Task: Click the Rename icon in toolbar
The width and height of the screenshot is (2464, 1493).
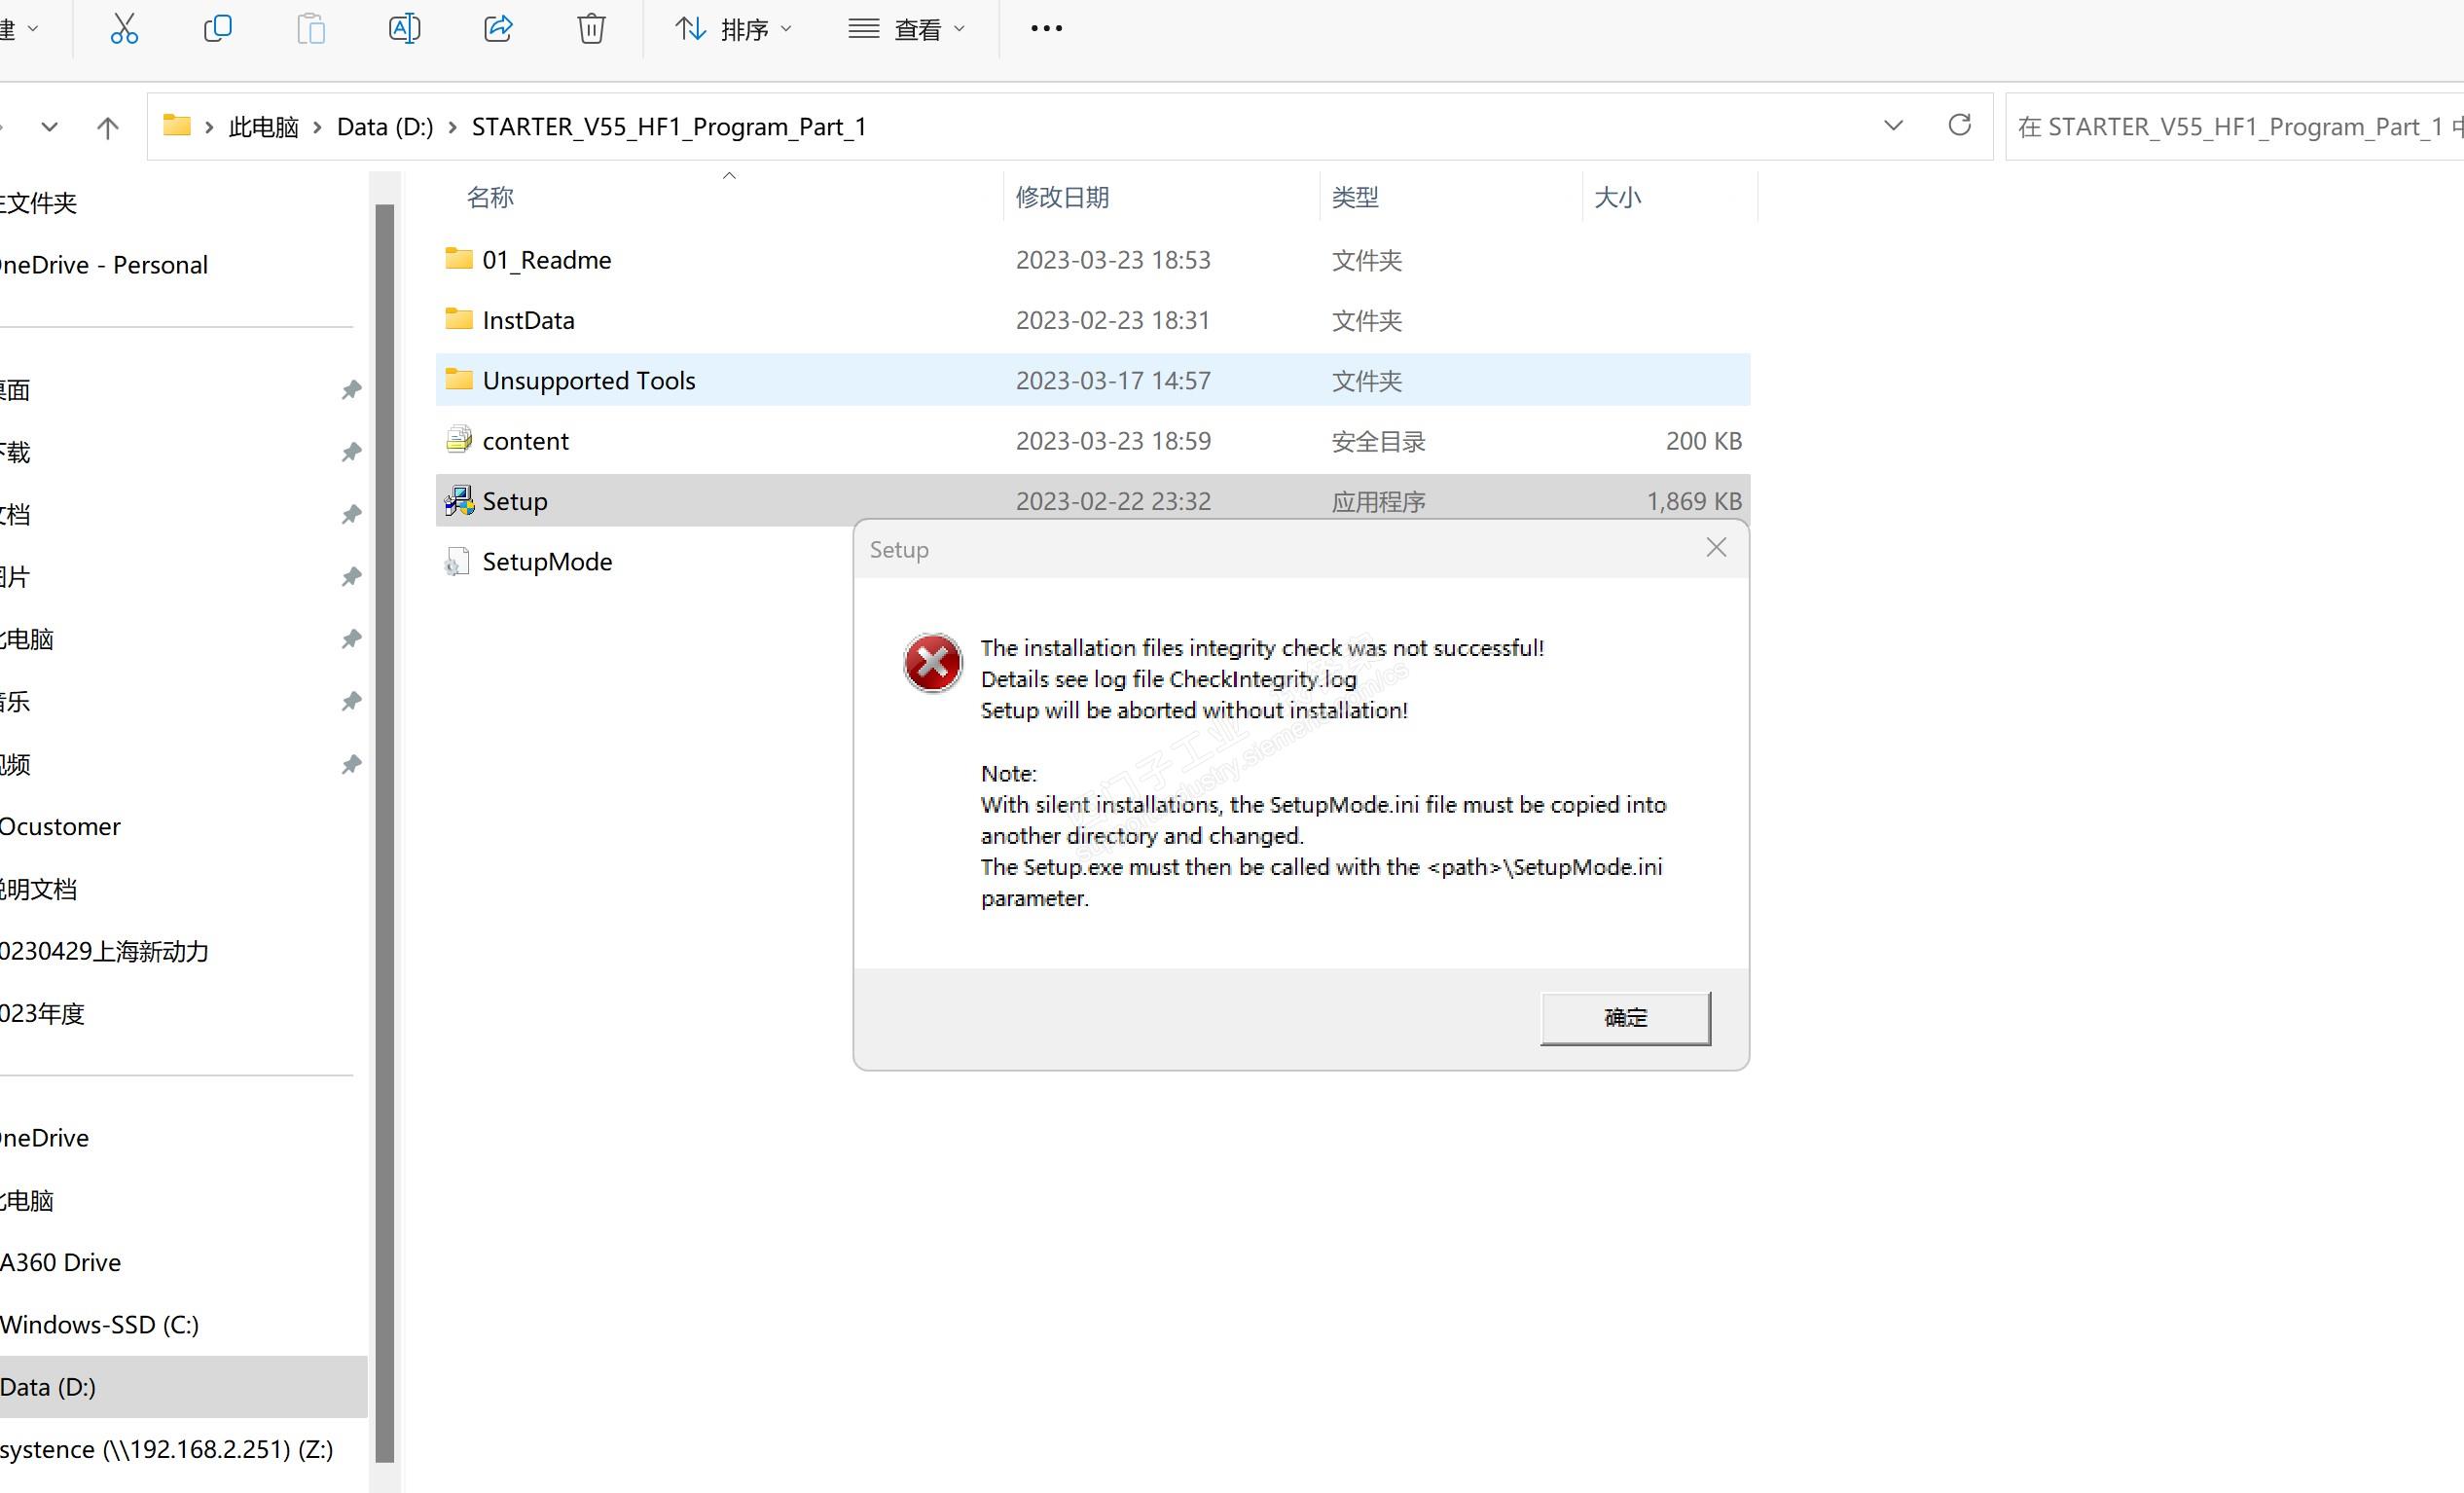Action: tap(404, 29)
